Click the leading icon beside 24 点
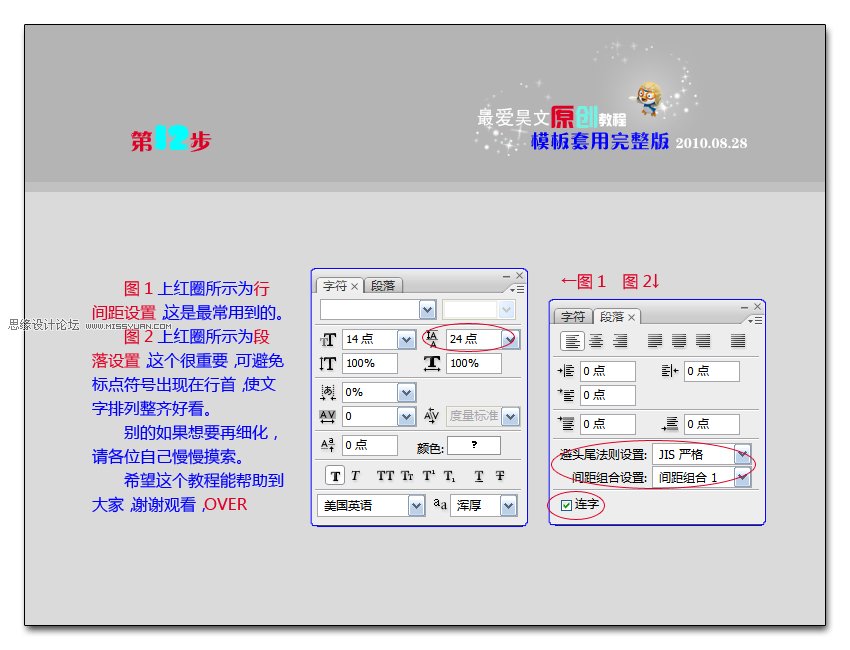The height and width of the screenshot is (650, 850). (432, 339)
